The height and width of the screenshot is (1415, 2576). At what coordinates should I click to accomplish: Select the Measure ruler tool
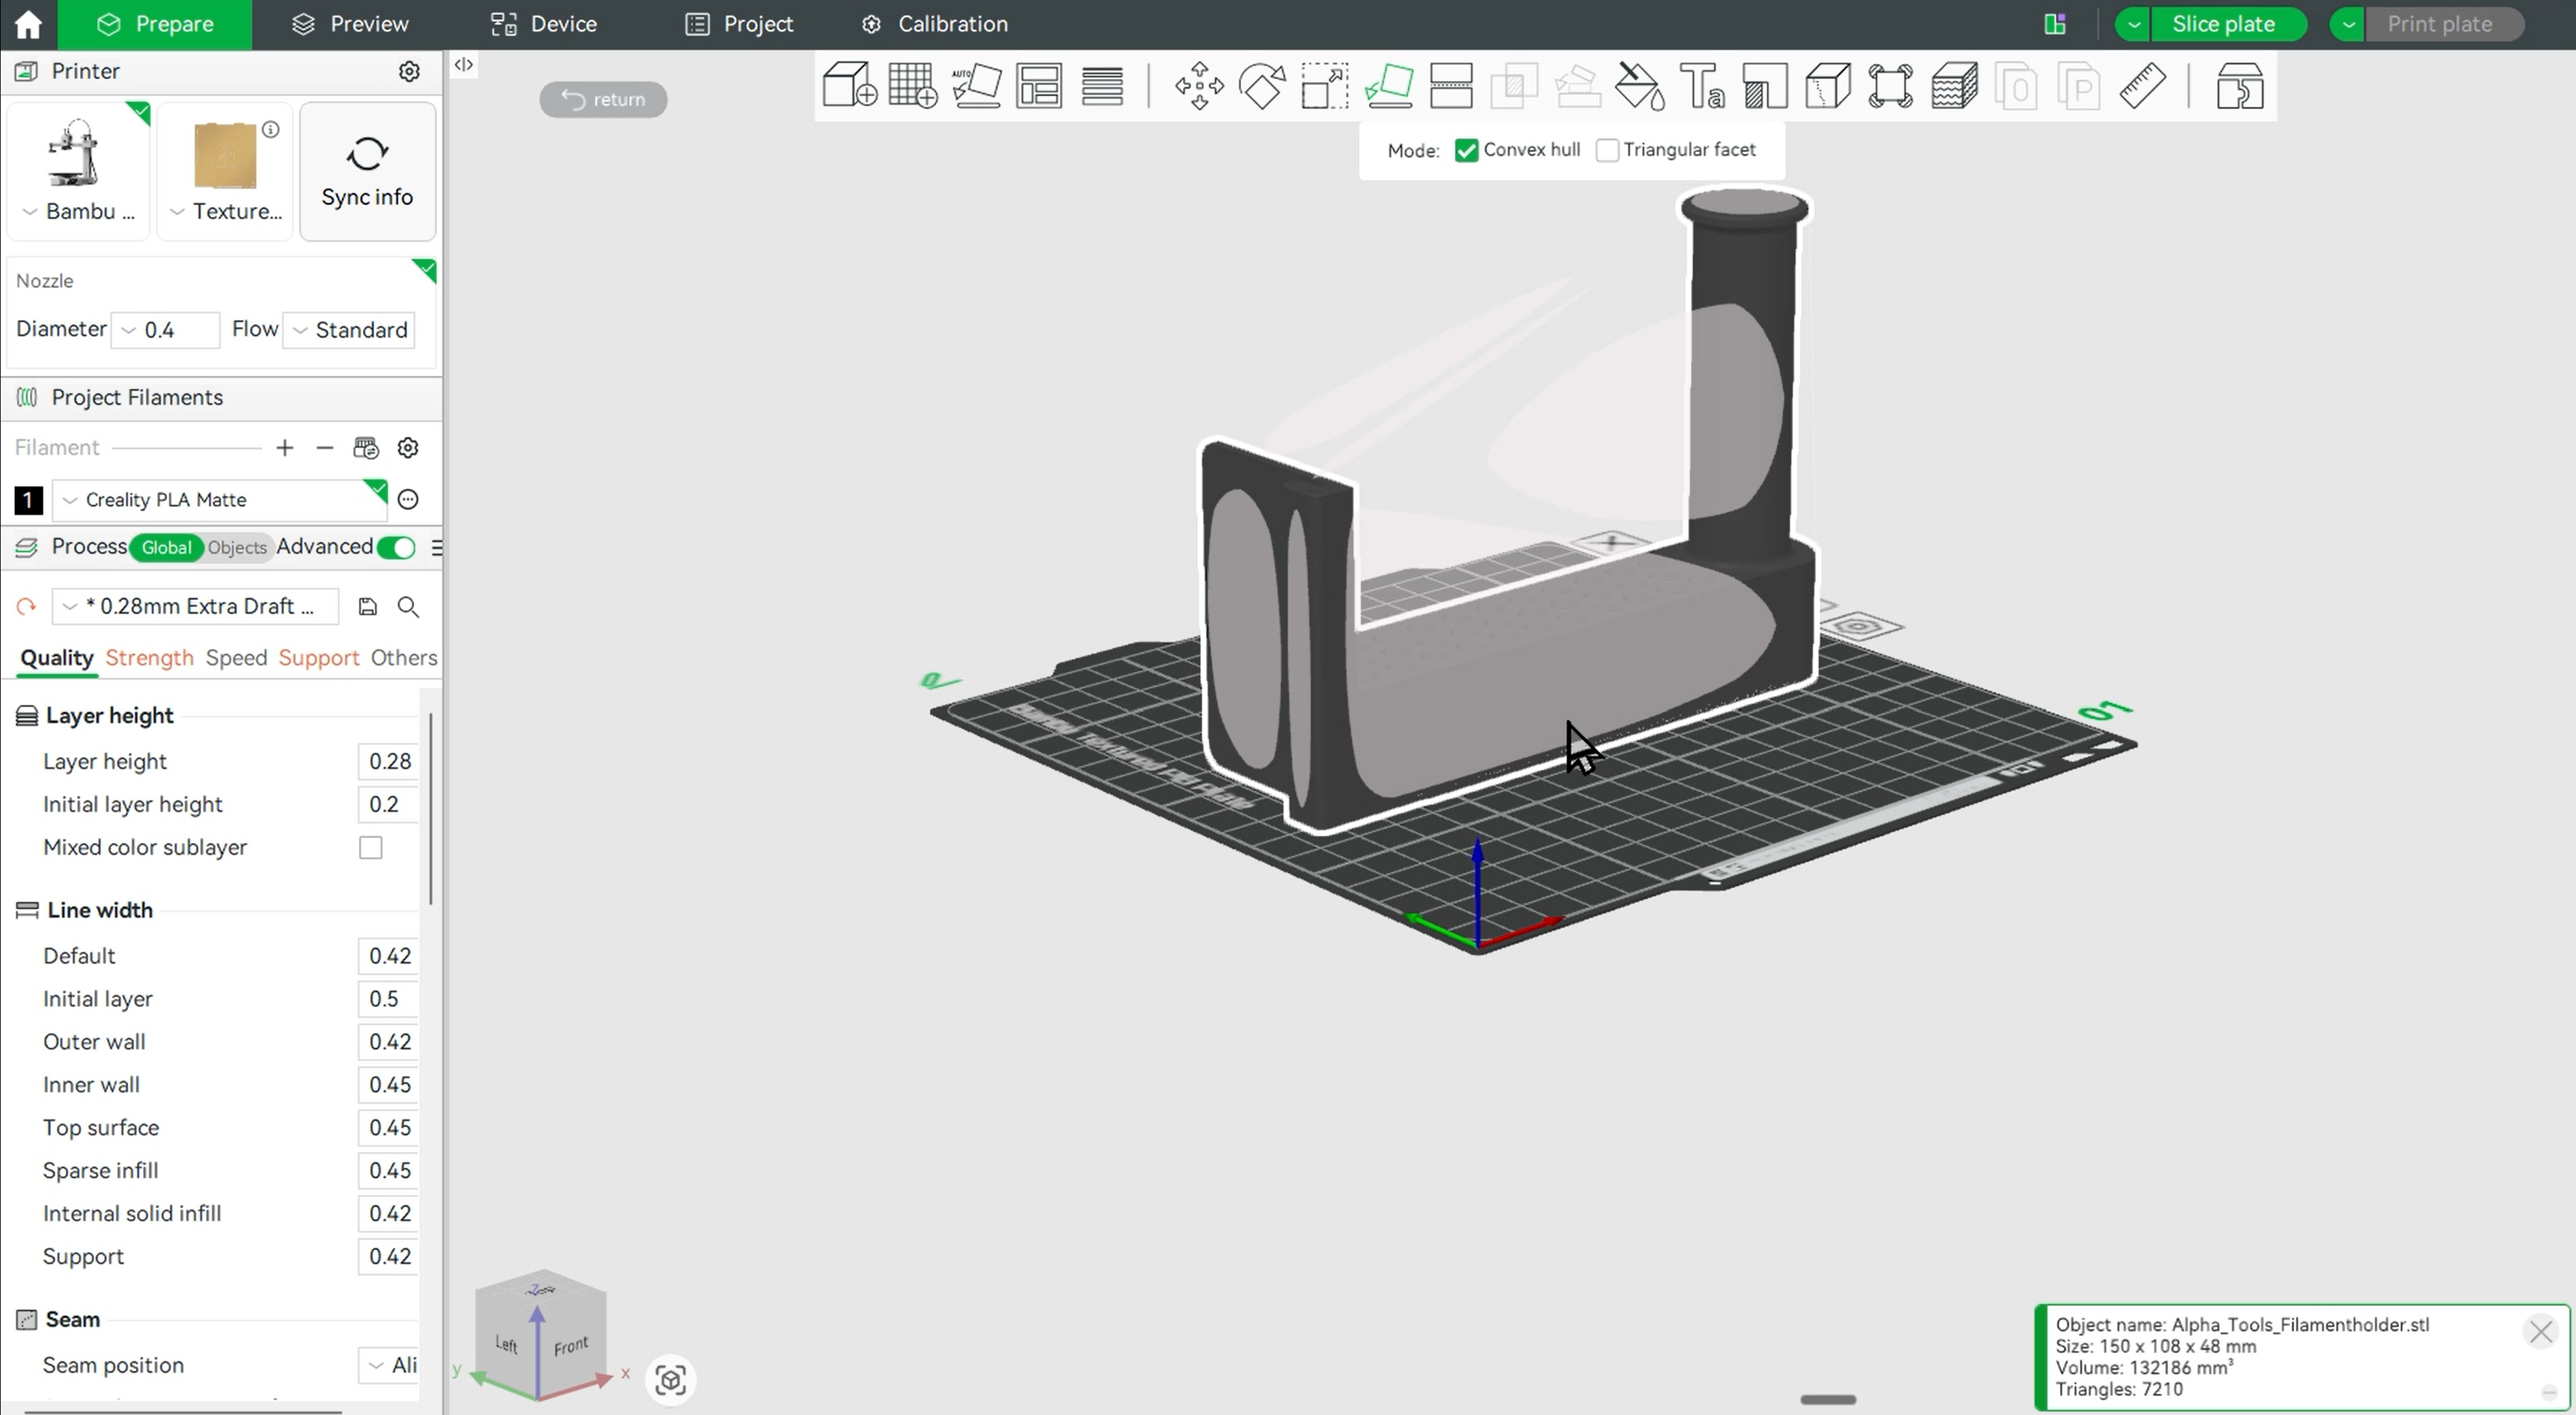click(2143, 85)
